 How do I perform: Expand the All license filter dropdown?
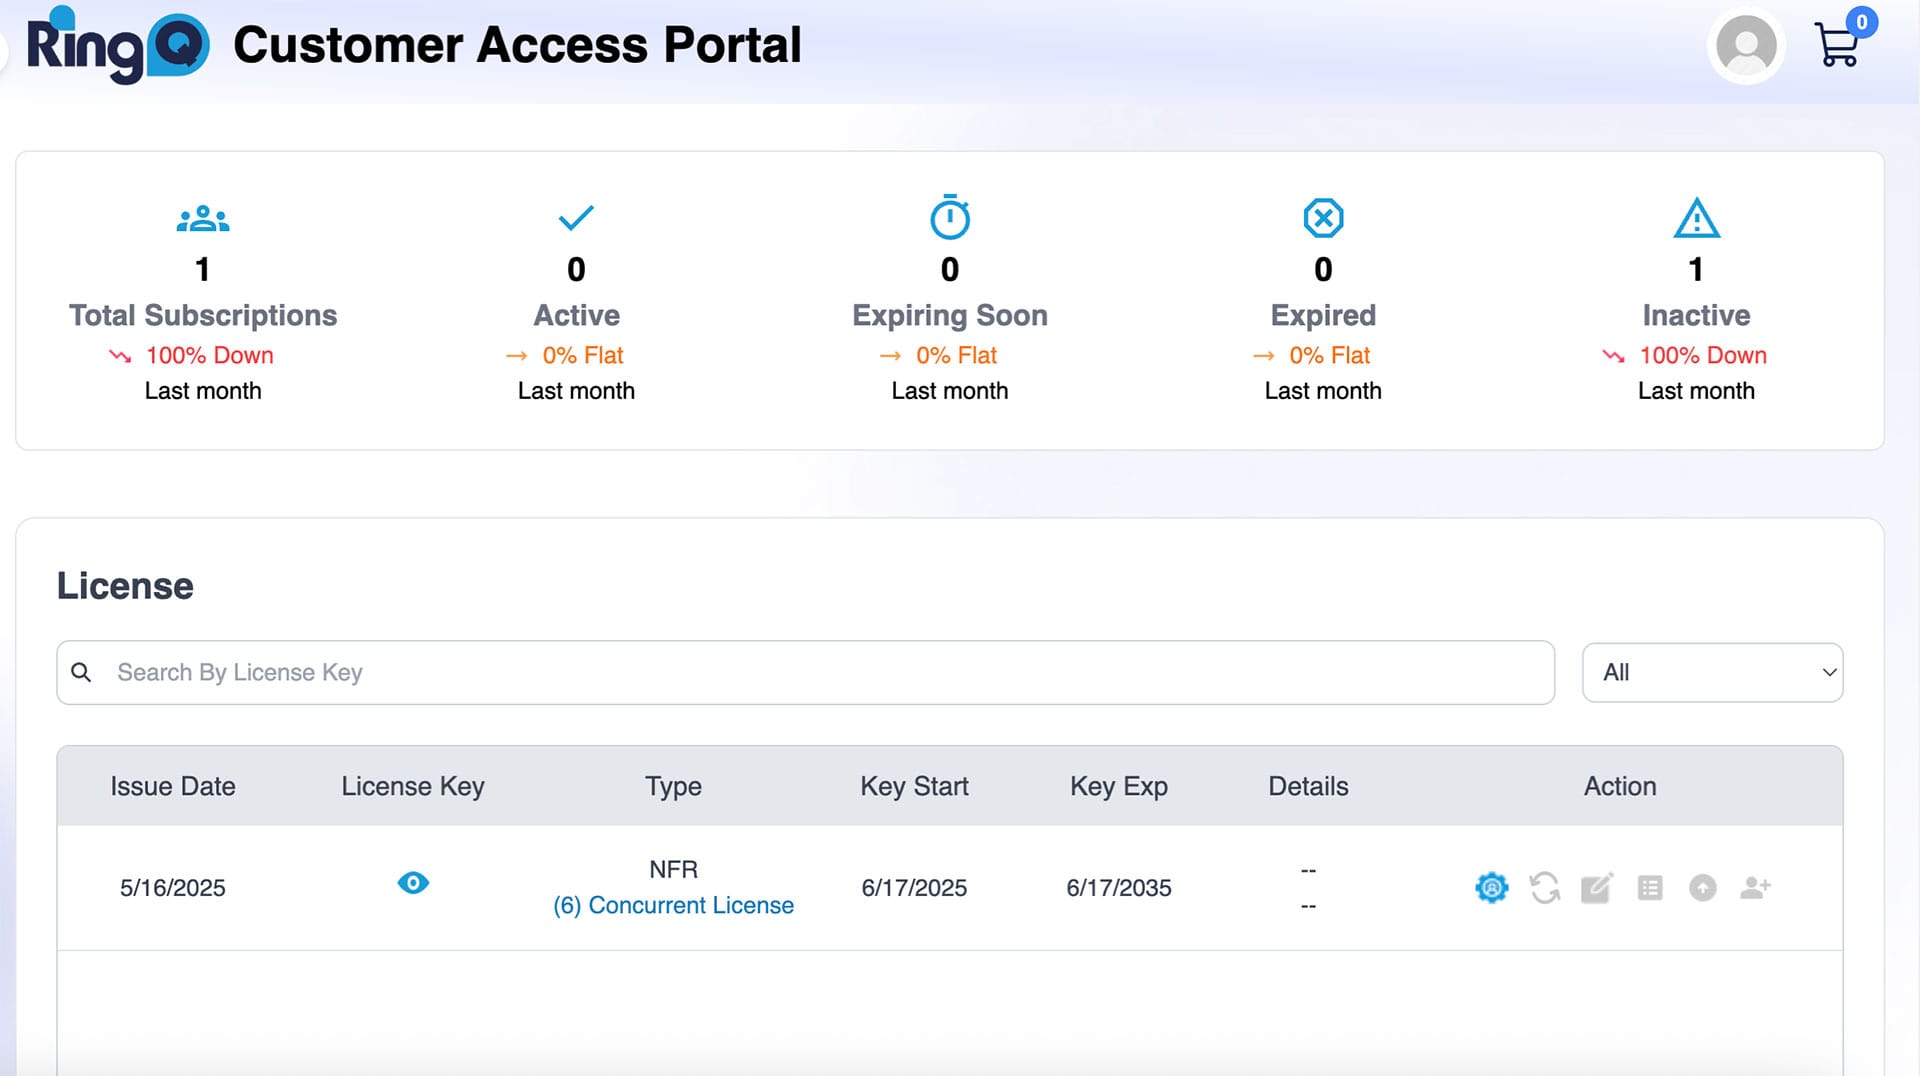tap(1712, 672)
